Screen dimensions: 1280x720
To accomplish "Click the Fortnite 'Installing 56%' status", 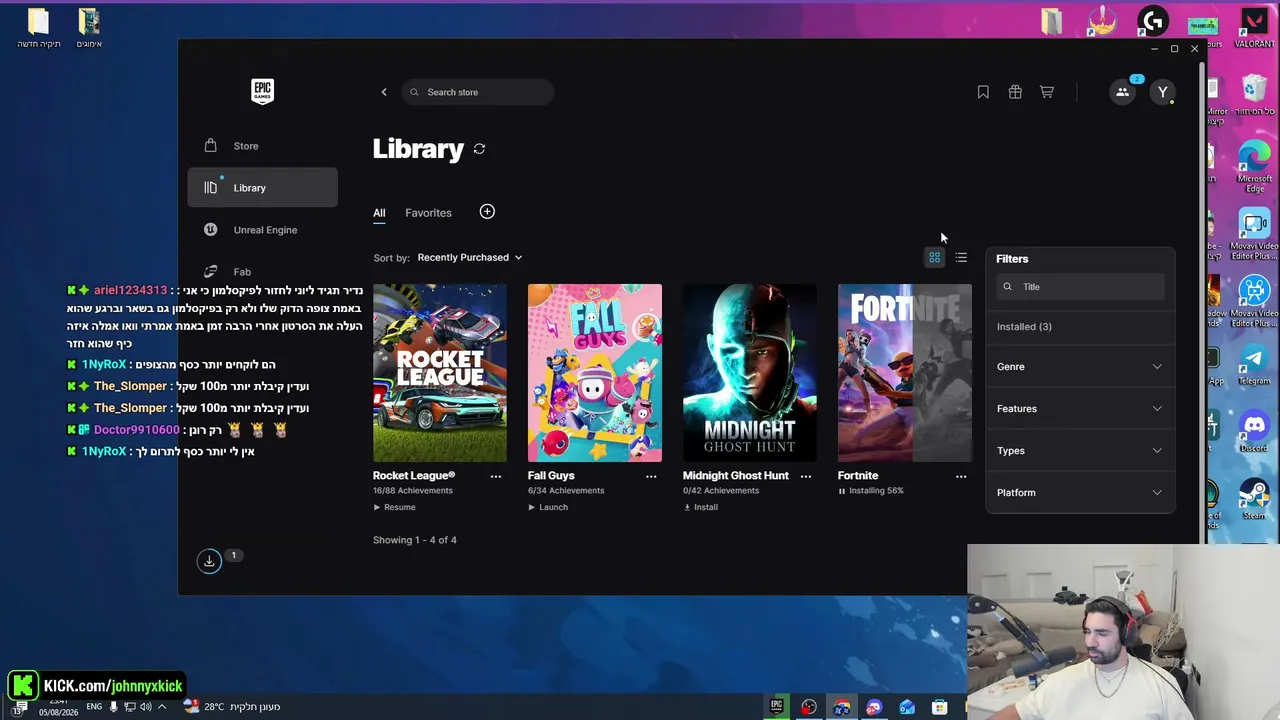I will [876, 491].
